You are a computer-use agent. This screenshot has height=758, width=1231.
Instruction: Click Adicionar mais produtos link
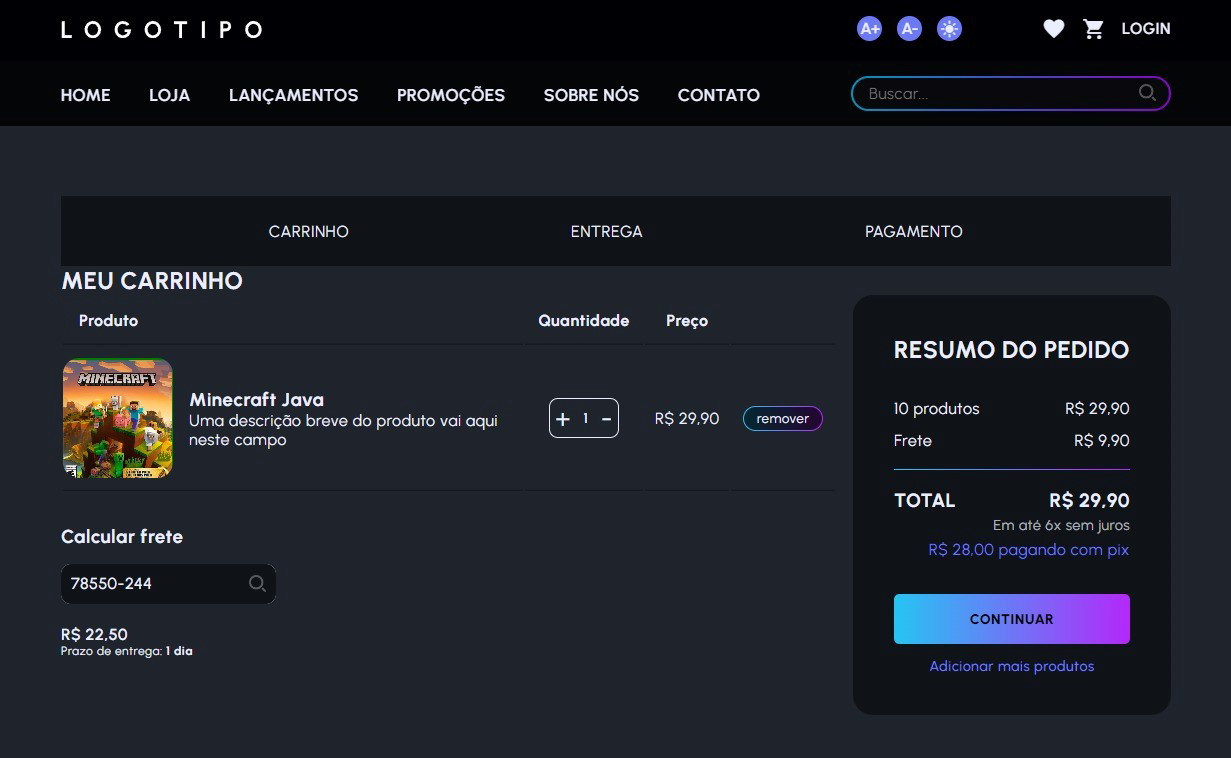pyautogui.click(x=1012, y=666)
